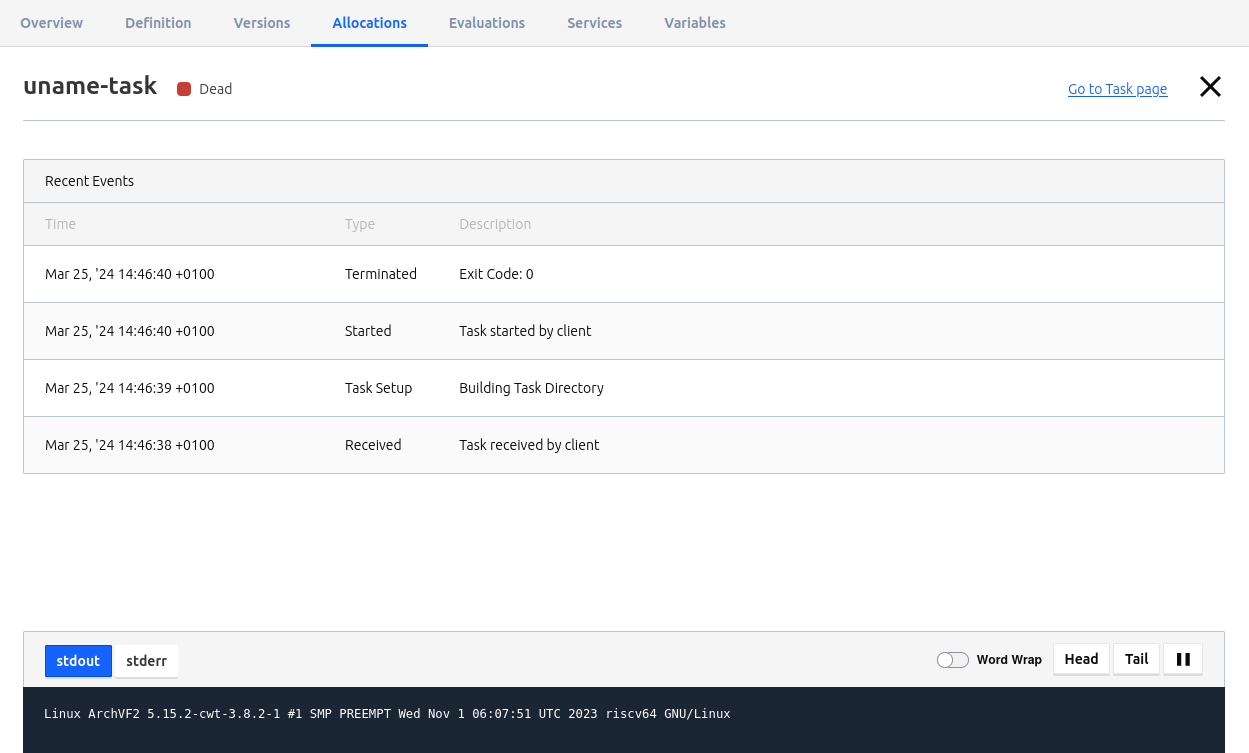The height and width of the screenshot is (753, 1249).
Task: Show the stderr log output
Action: point(146,661)
